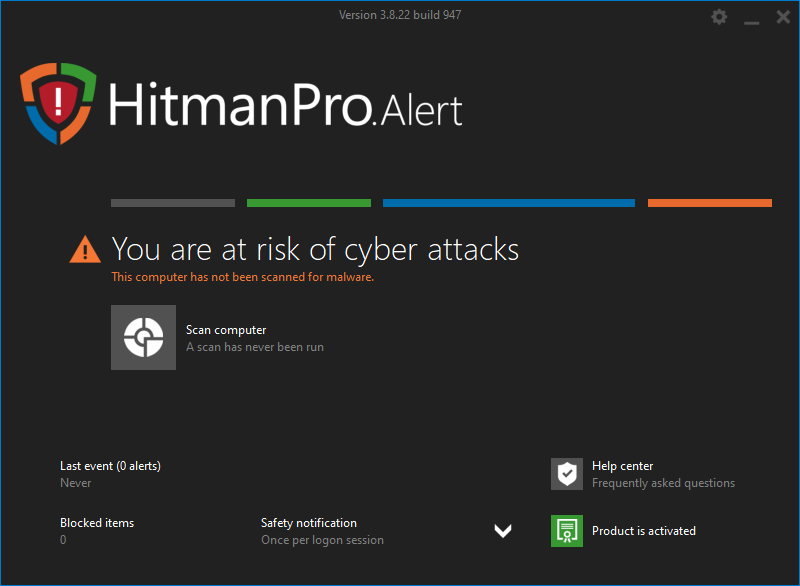The width and height of the screenshot is (800, 586).
Task: Click 'Frequently asked questions' text
Action: [663, 482]
